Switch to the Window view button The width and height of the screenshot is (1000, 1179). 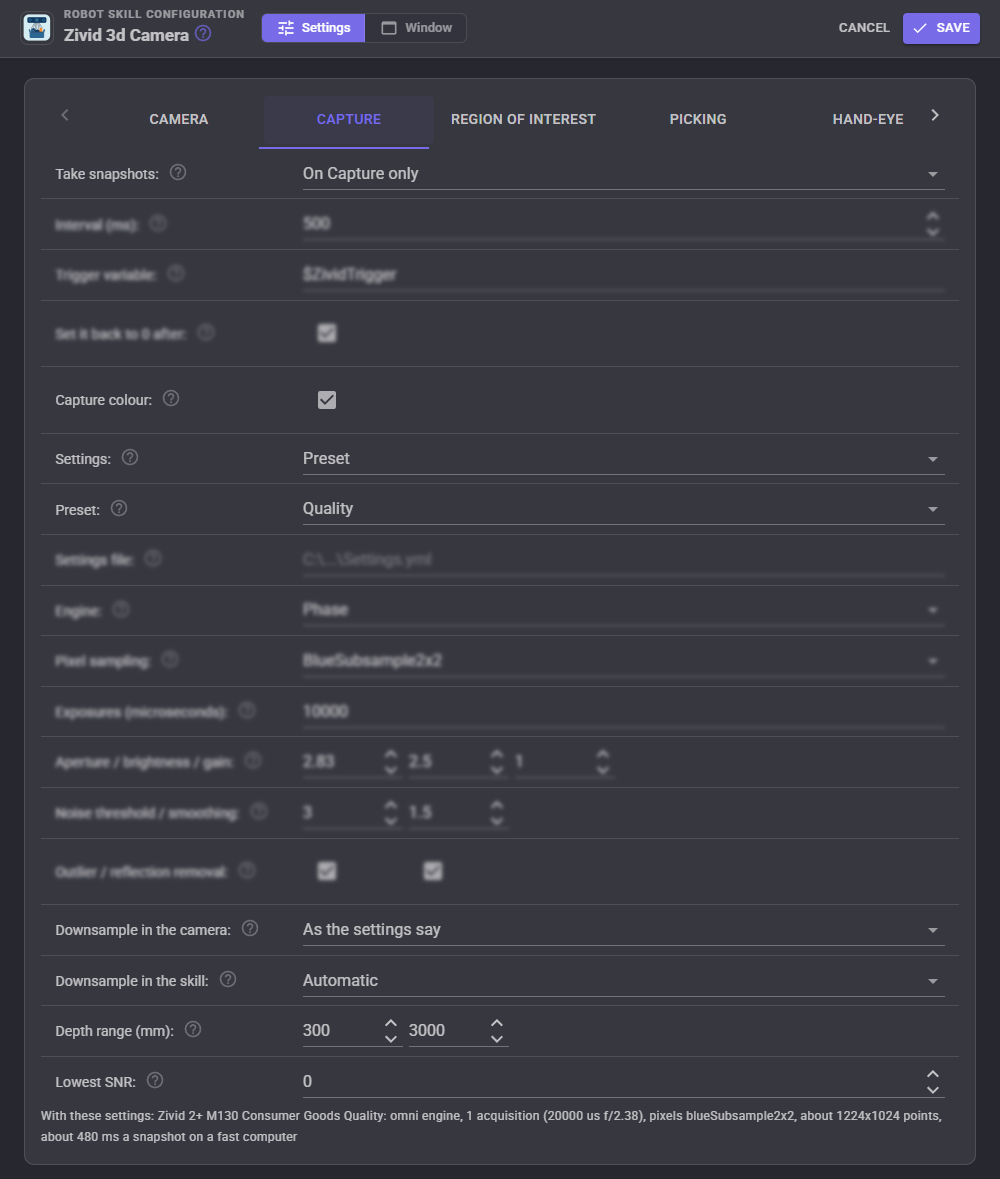click(416, 28)
